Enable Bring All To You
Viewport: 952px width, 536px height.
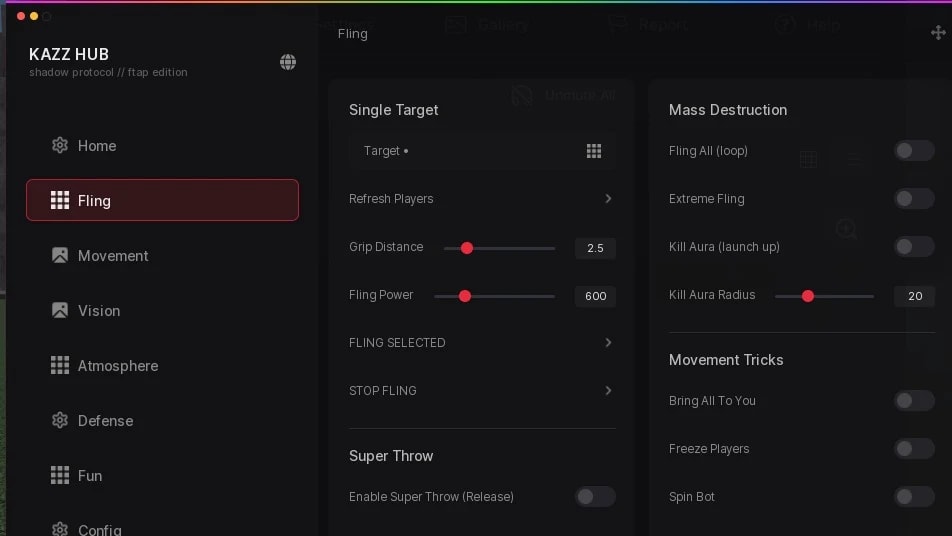click(x=914, y=401)
